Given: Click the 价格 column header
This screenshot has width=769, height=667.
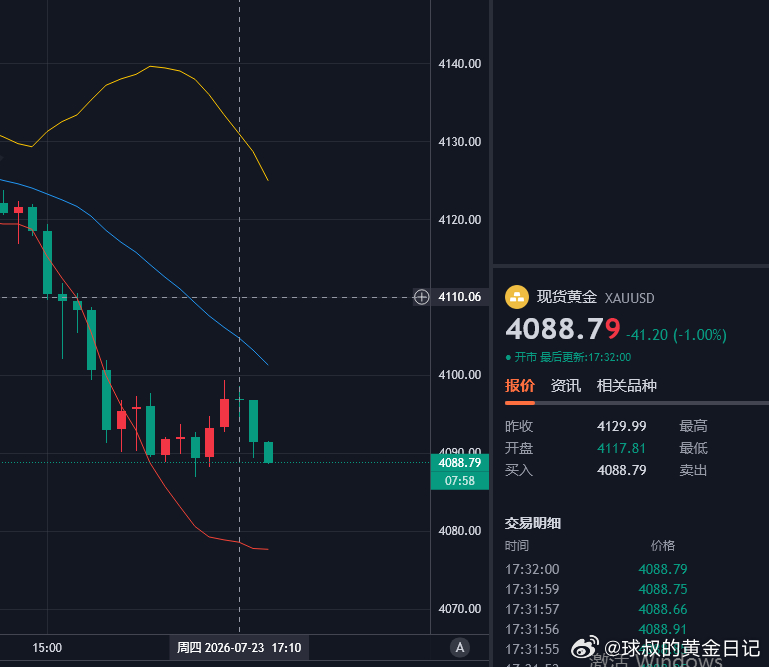Looking at the screenshot, I should [663, 545].
